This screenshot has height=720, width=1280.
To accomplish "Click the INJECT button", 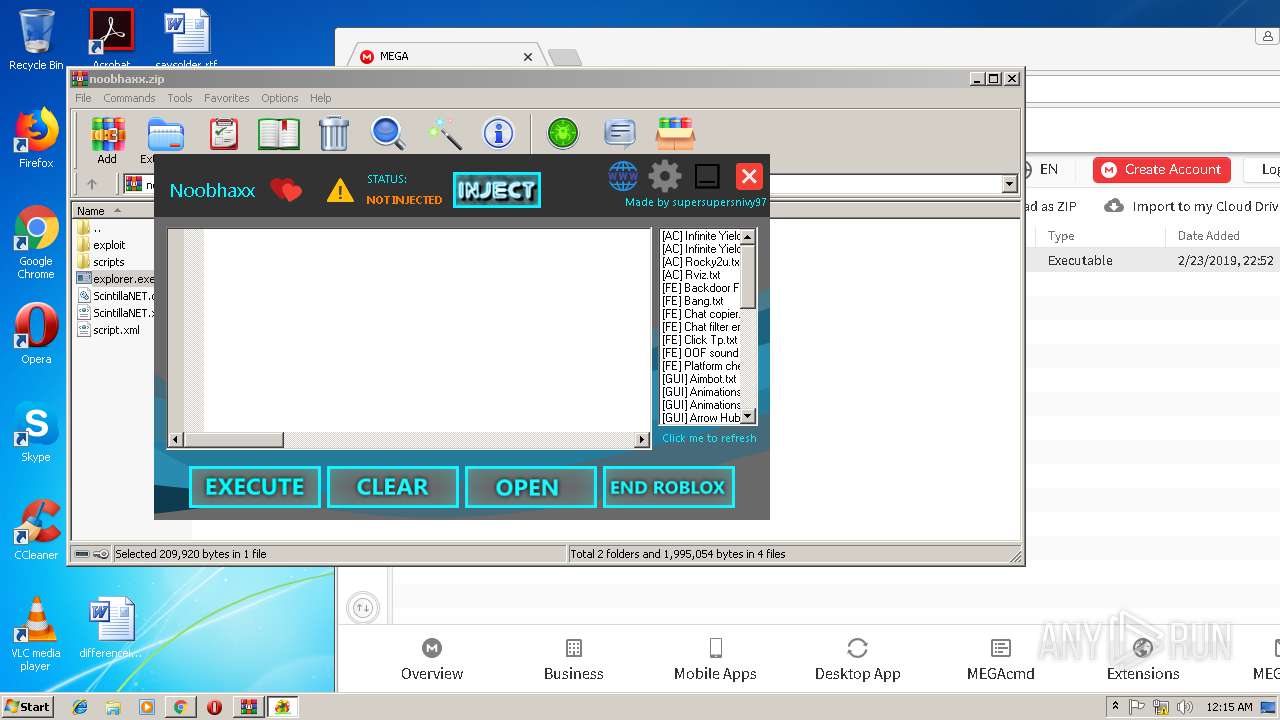I will [497, 190].
